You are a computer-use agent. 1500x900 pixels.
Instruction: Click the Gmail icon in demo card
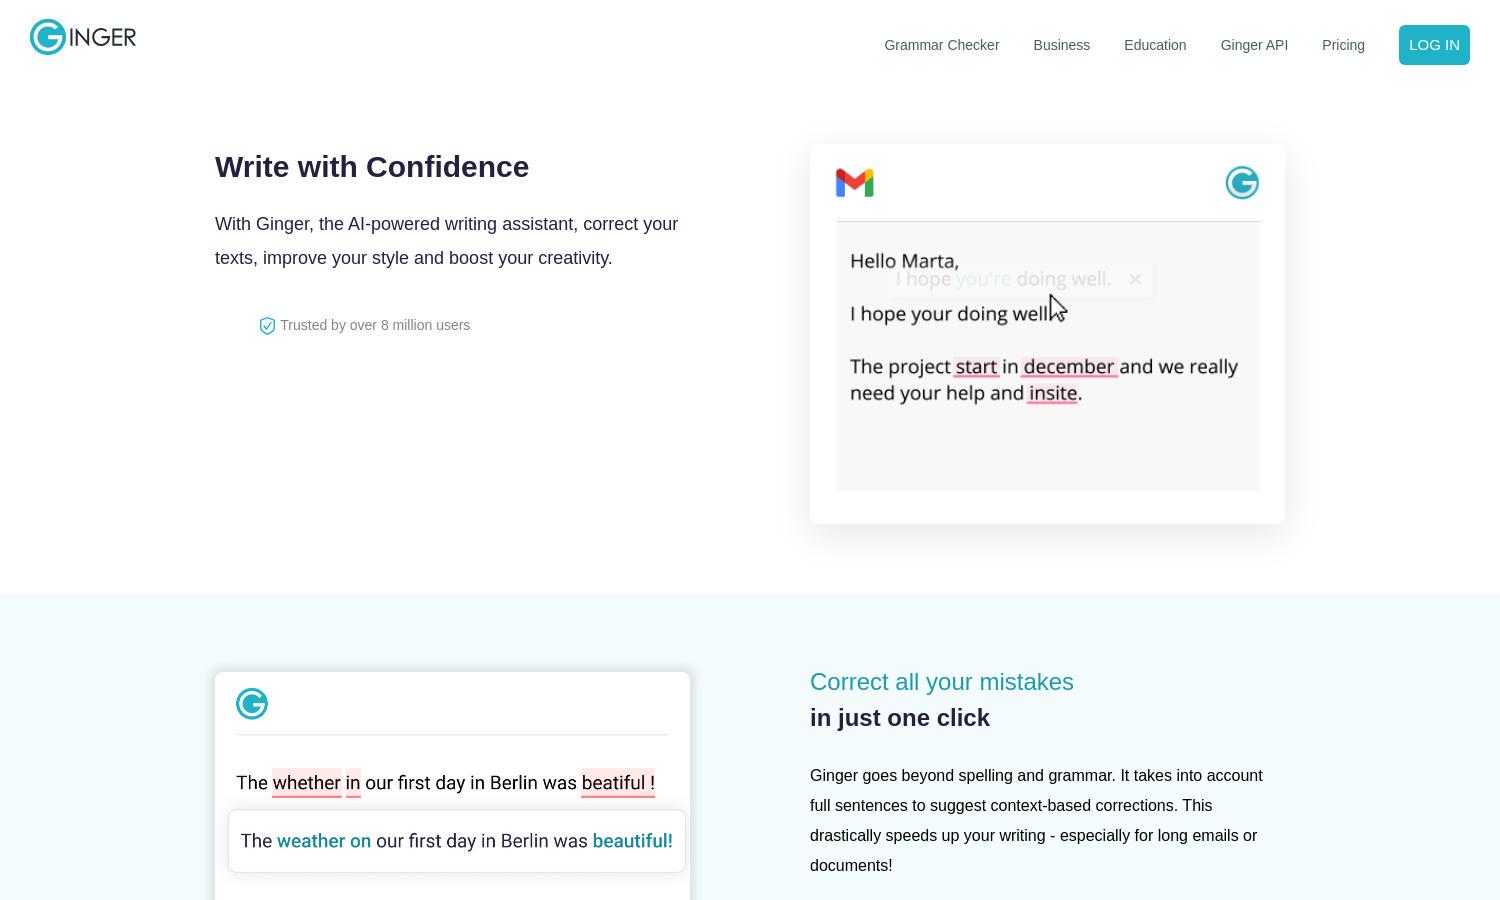click(855, 183)
